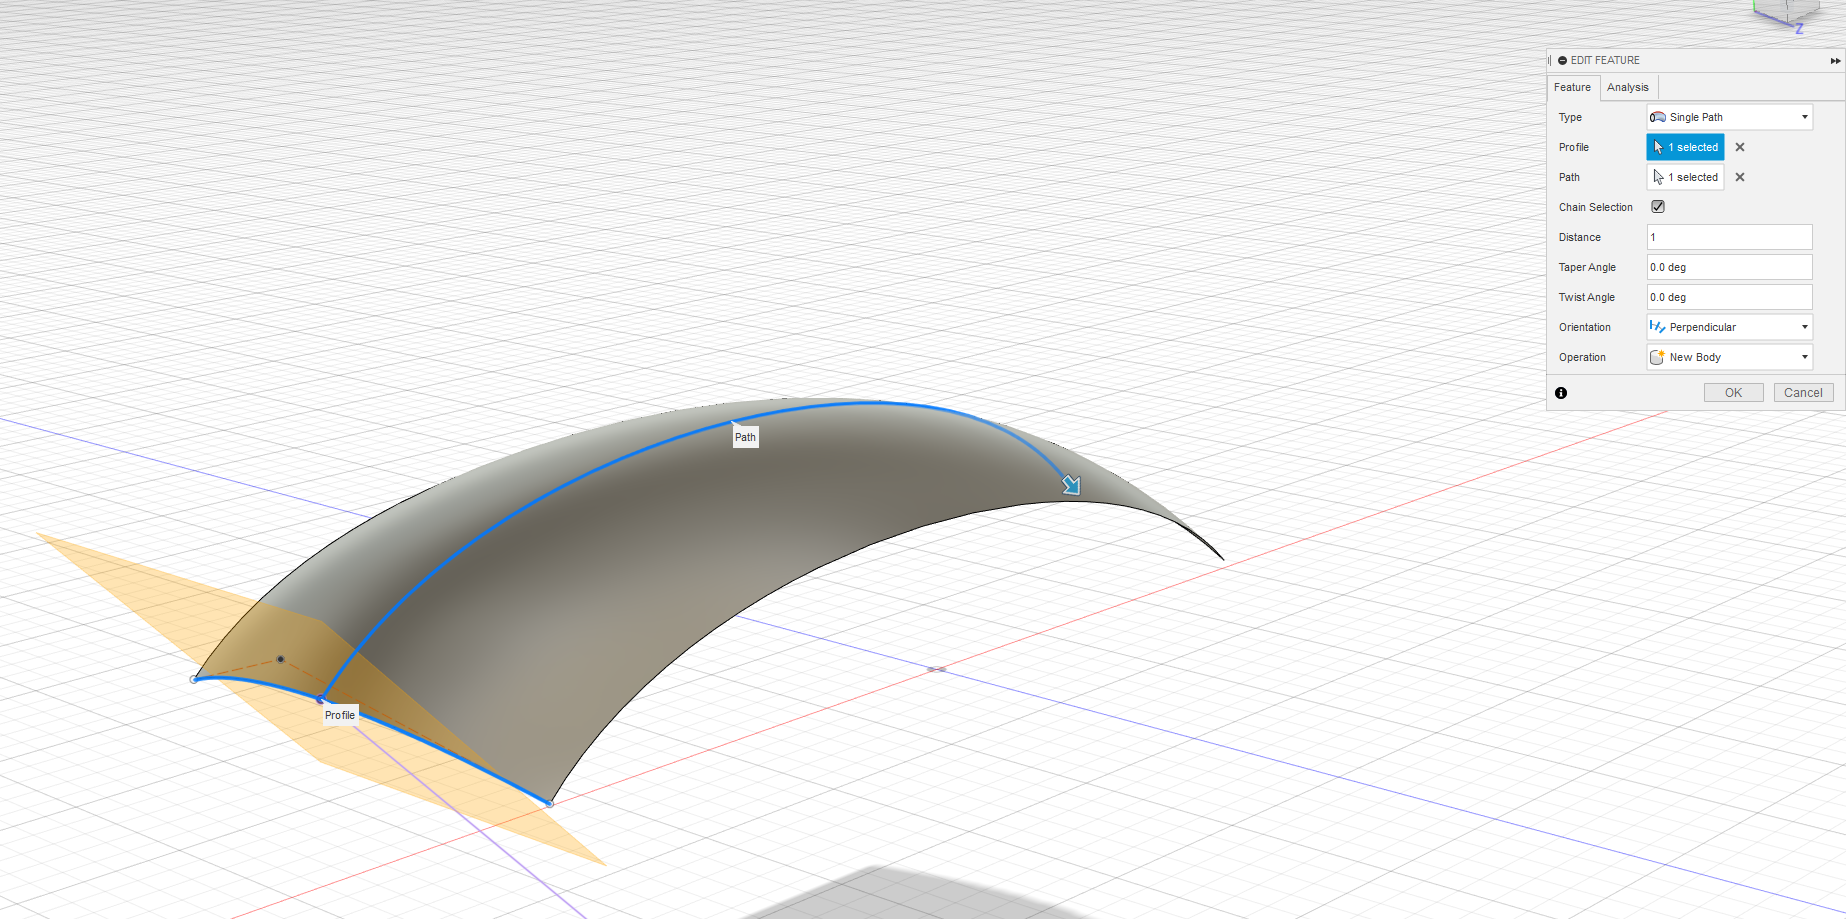This screenshot has width=1846, height=919.
Task: Collapse the EDIT FEATURE dialog header icon
Action: point(1562,60)
